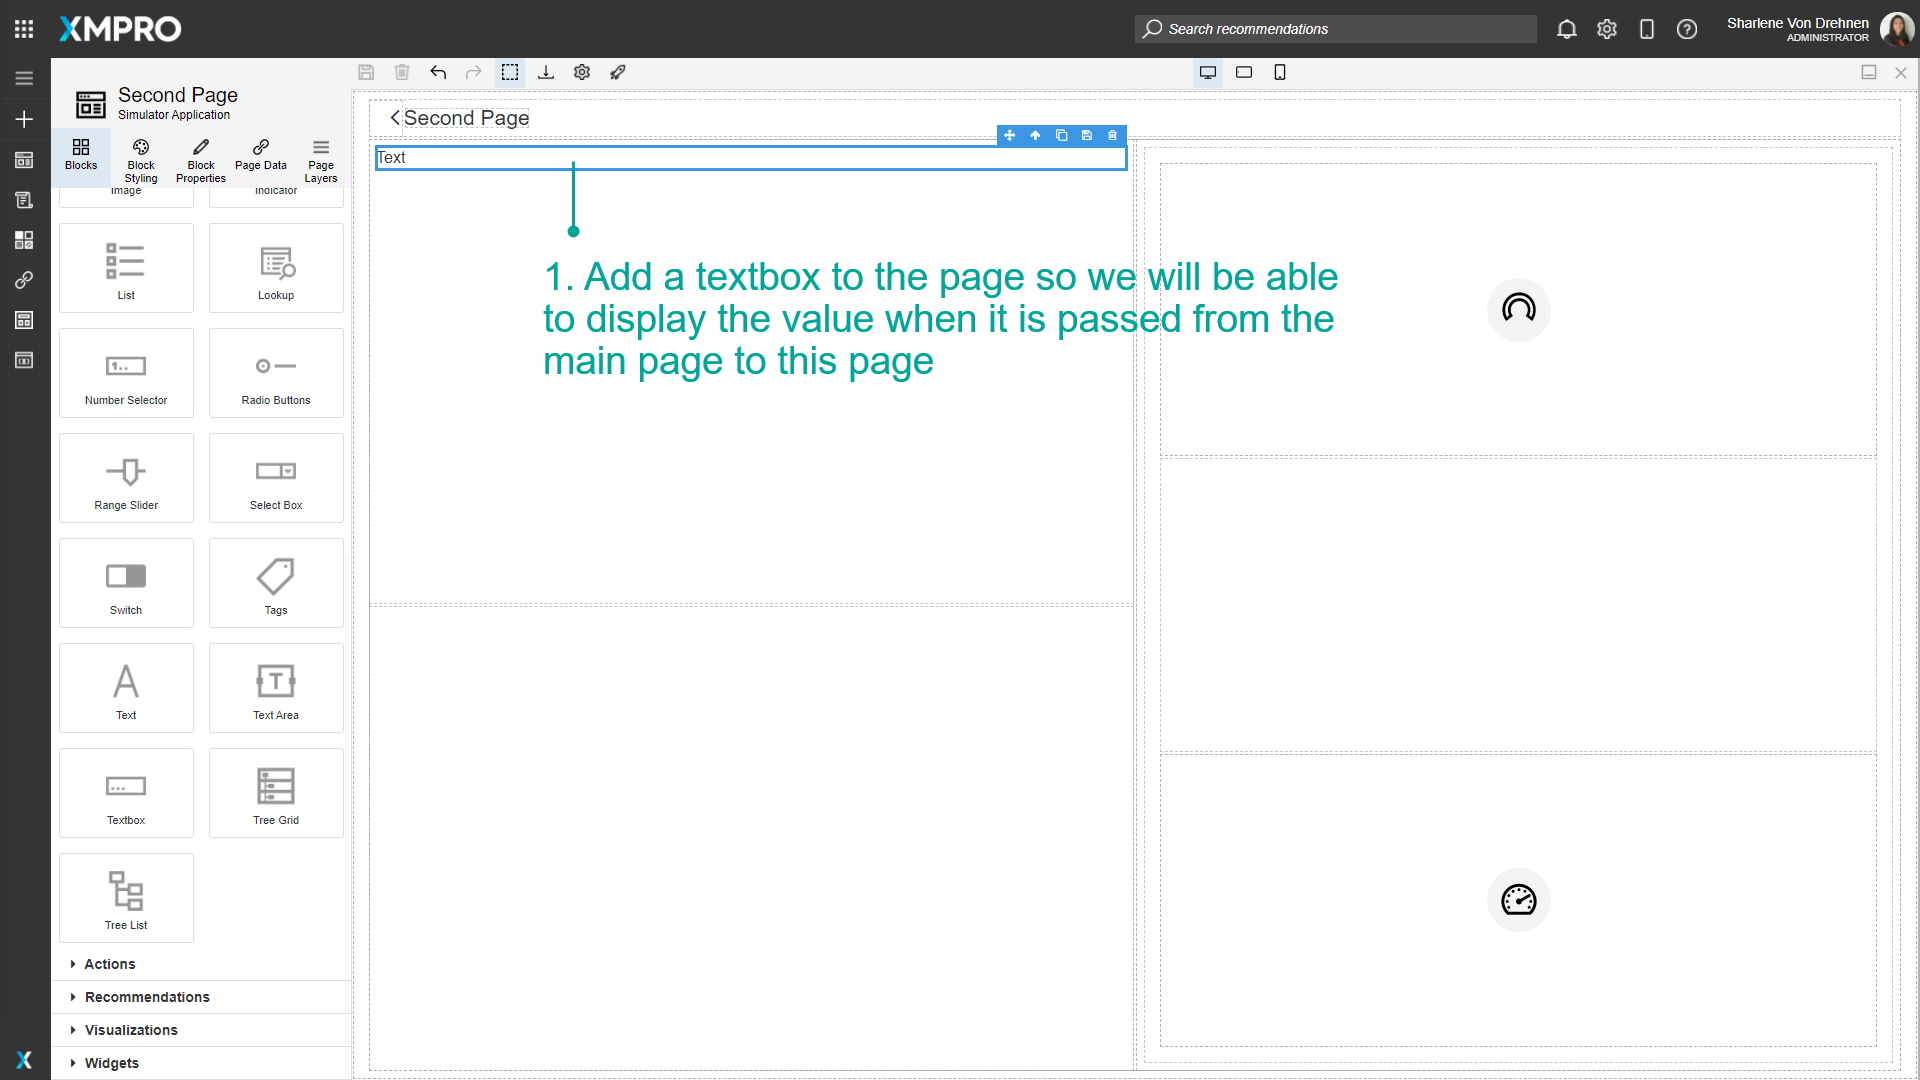
Task: Click the Search recommendations field
Action: pos(1335,29)
